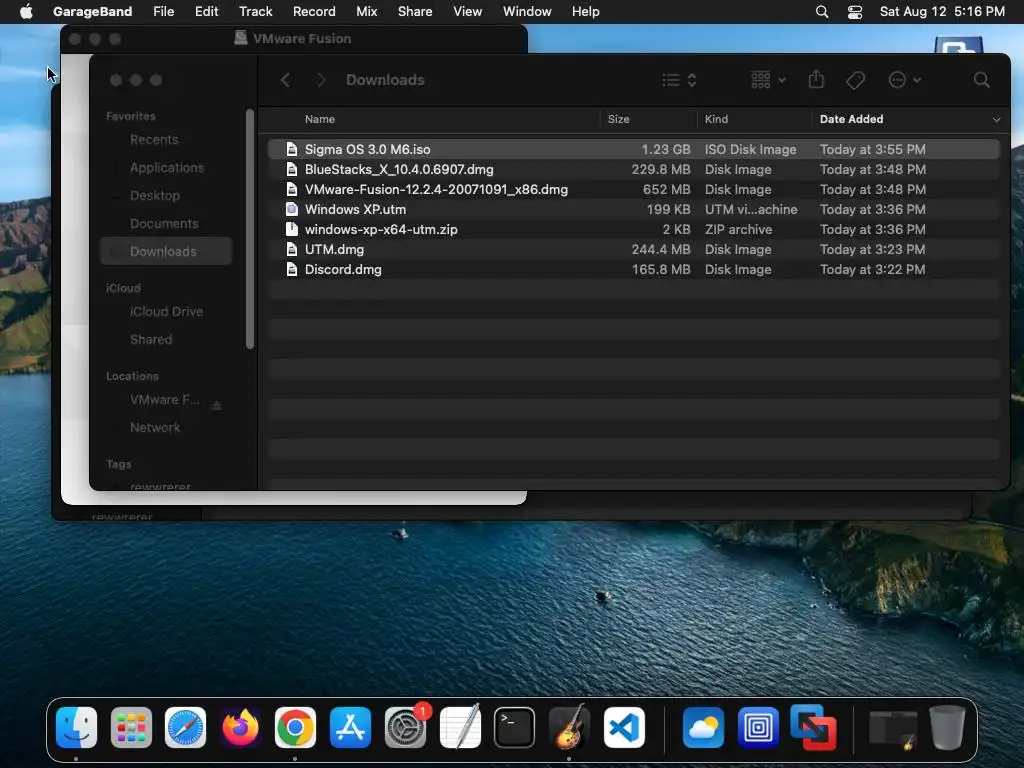Open the App Store Dock icon
This screenshot has height=768, width=1024.
(x=350, y=728)
